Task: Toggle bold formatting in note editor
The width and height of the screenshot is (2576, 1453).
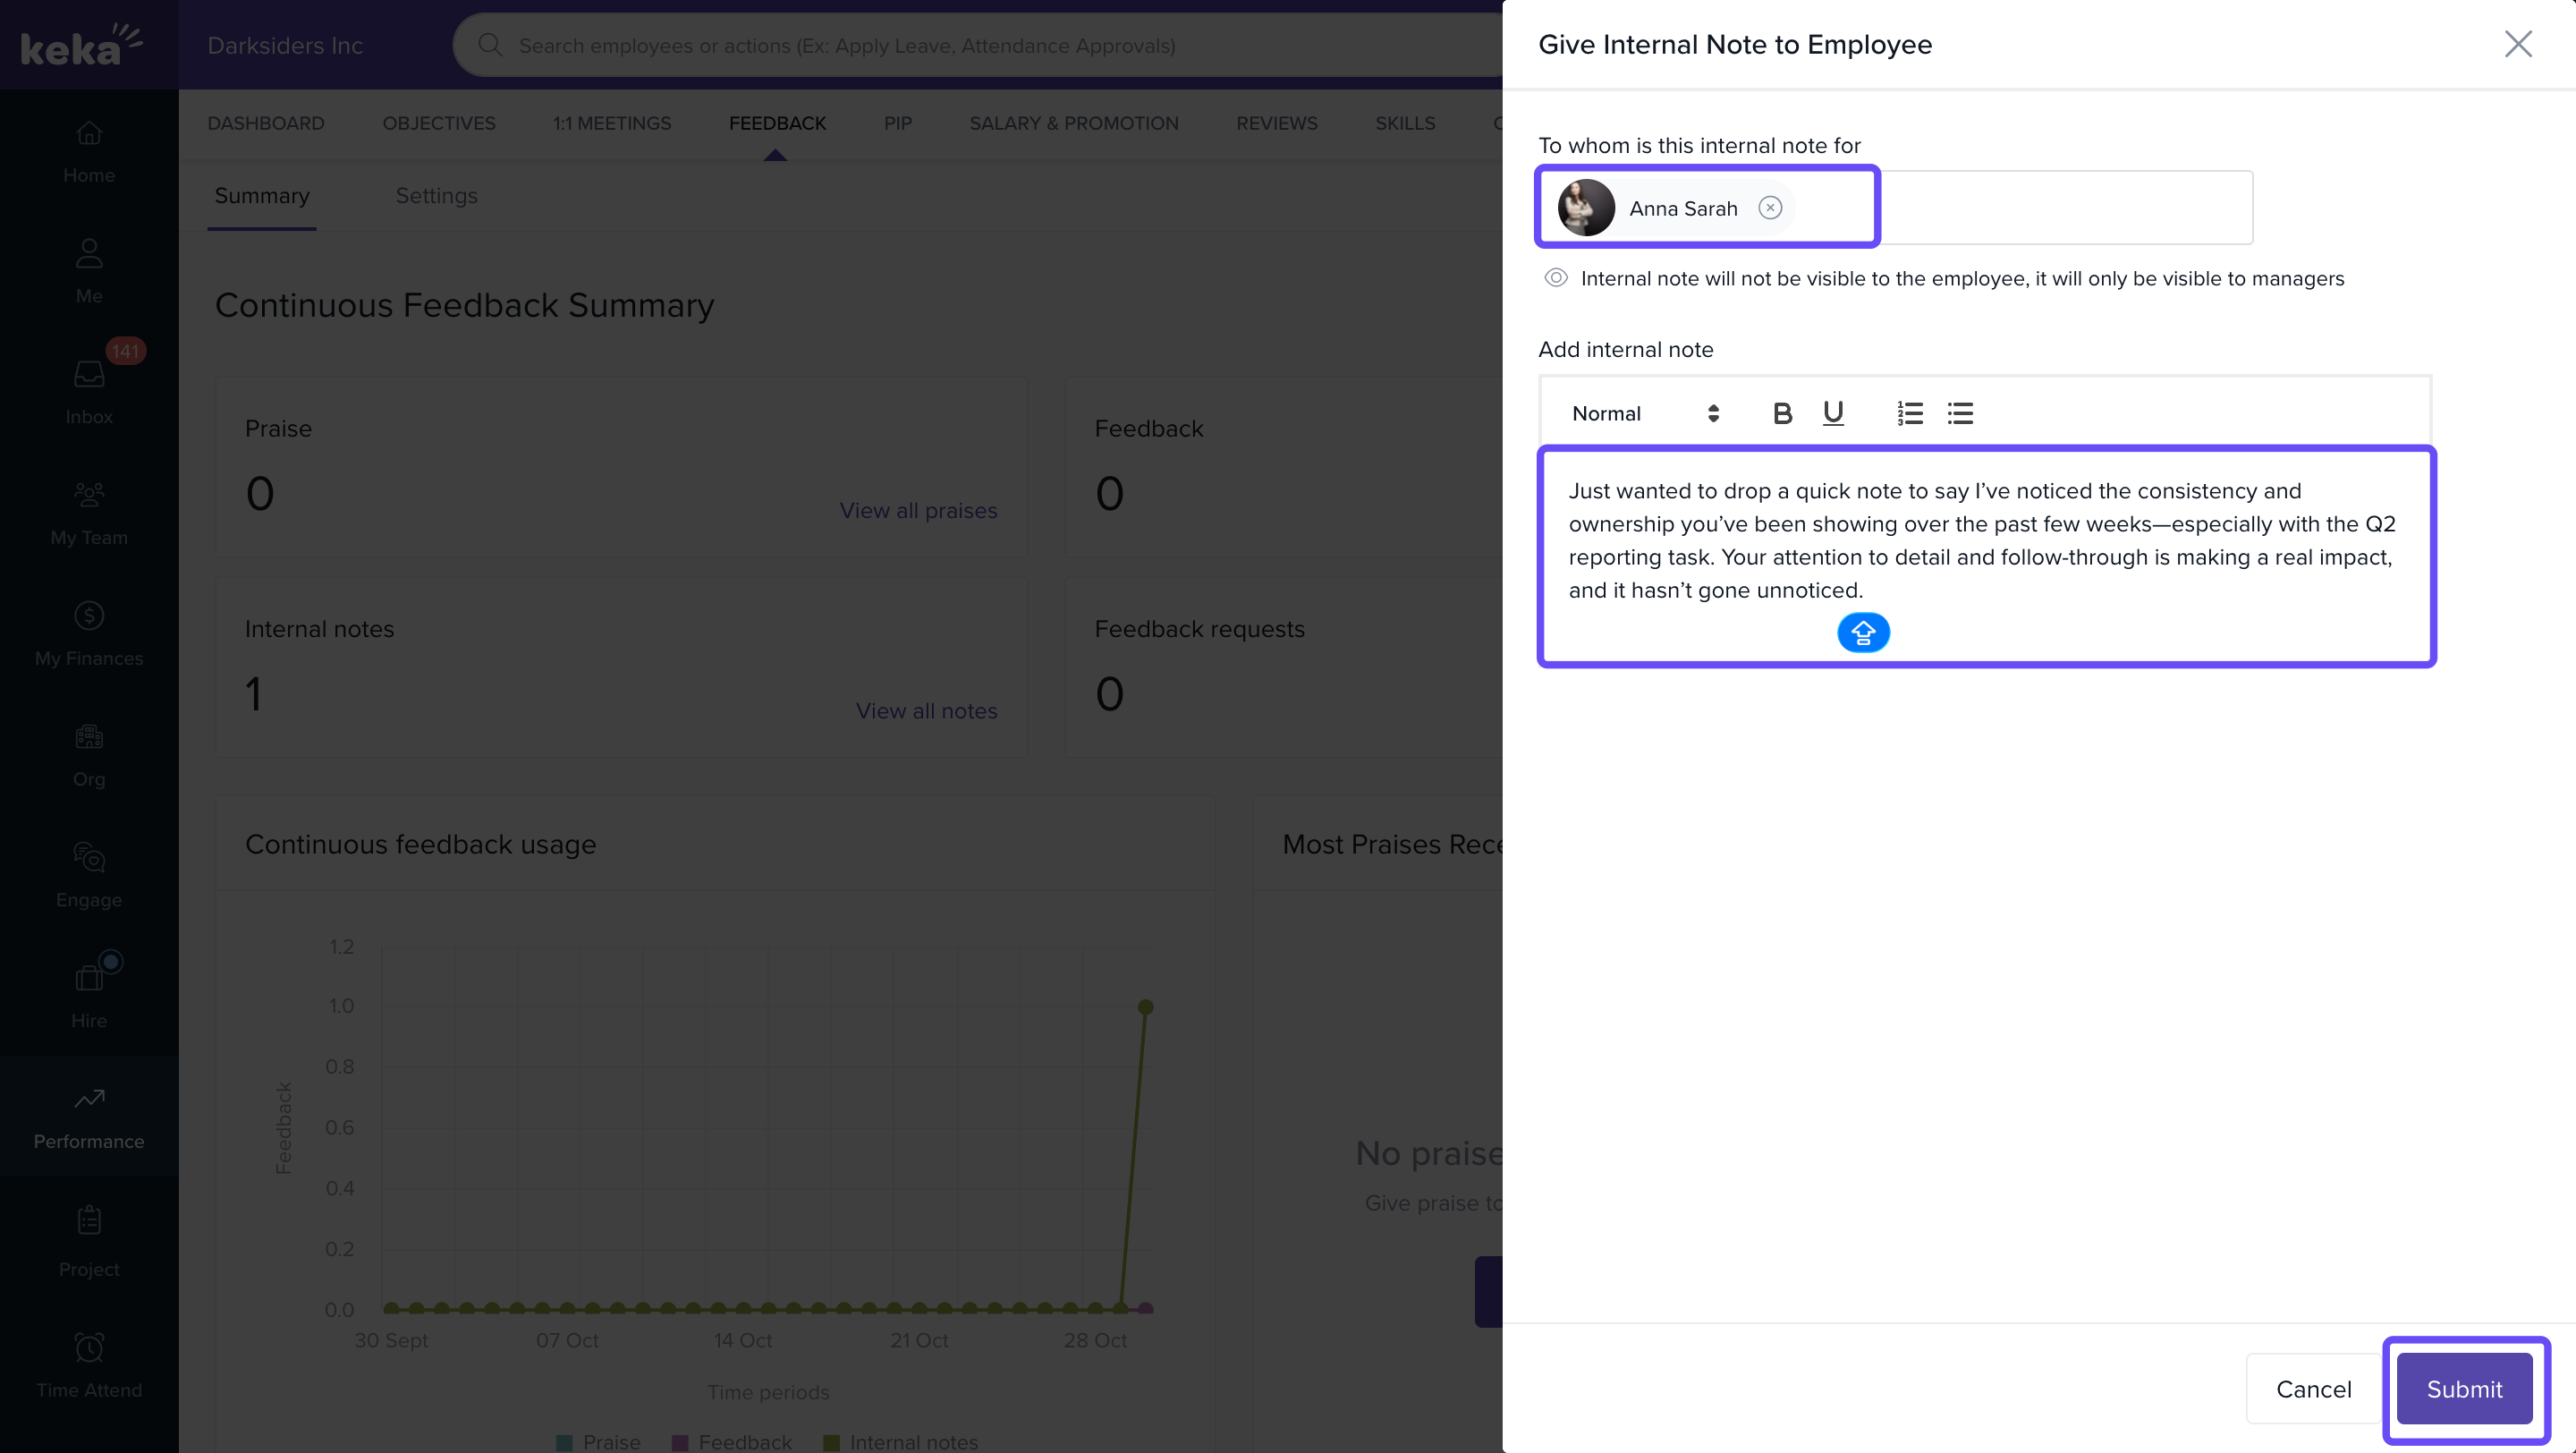Action: pos(1782,413)
